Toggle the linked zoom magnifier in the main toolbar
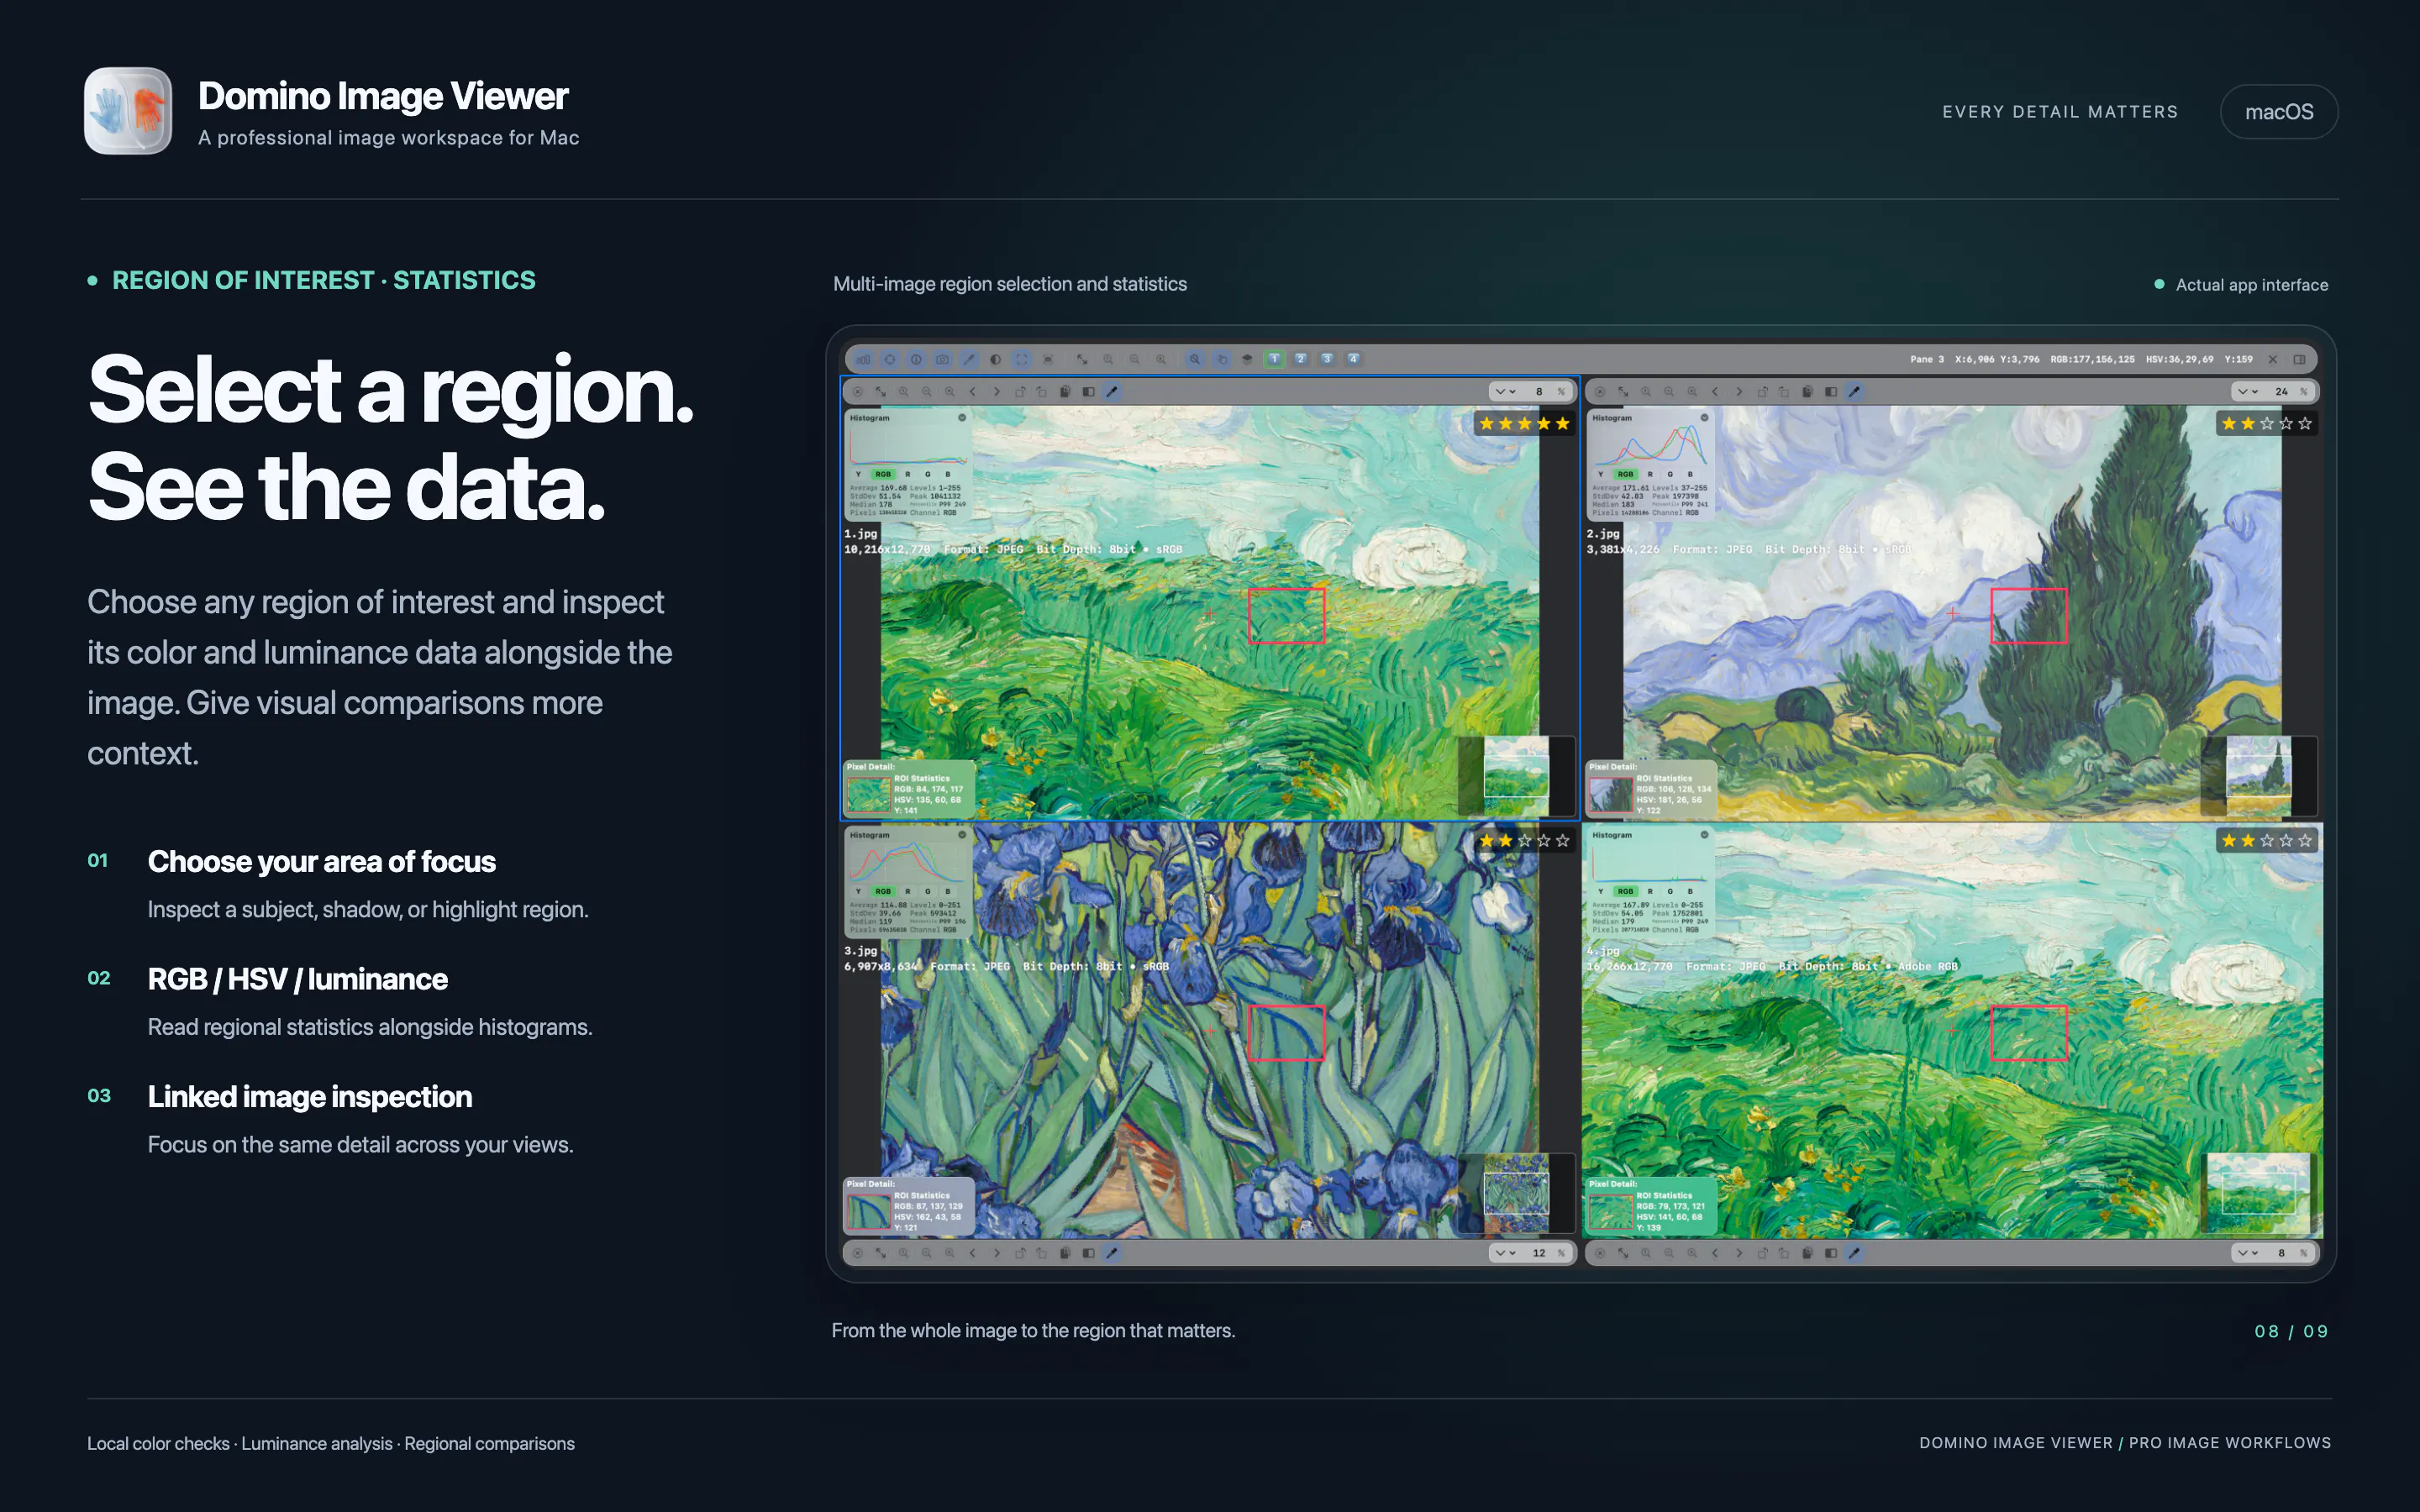This screenshot has height=1512, width=2420. (1195, 359)
